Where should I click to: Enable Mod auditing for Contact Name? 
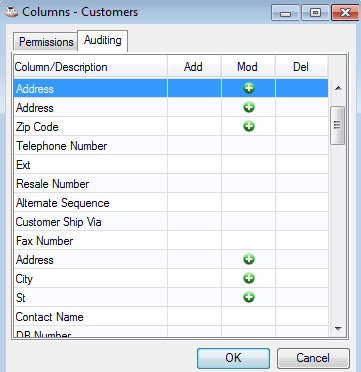coord(248,317)
